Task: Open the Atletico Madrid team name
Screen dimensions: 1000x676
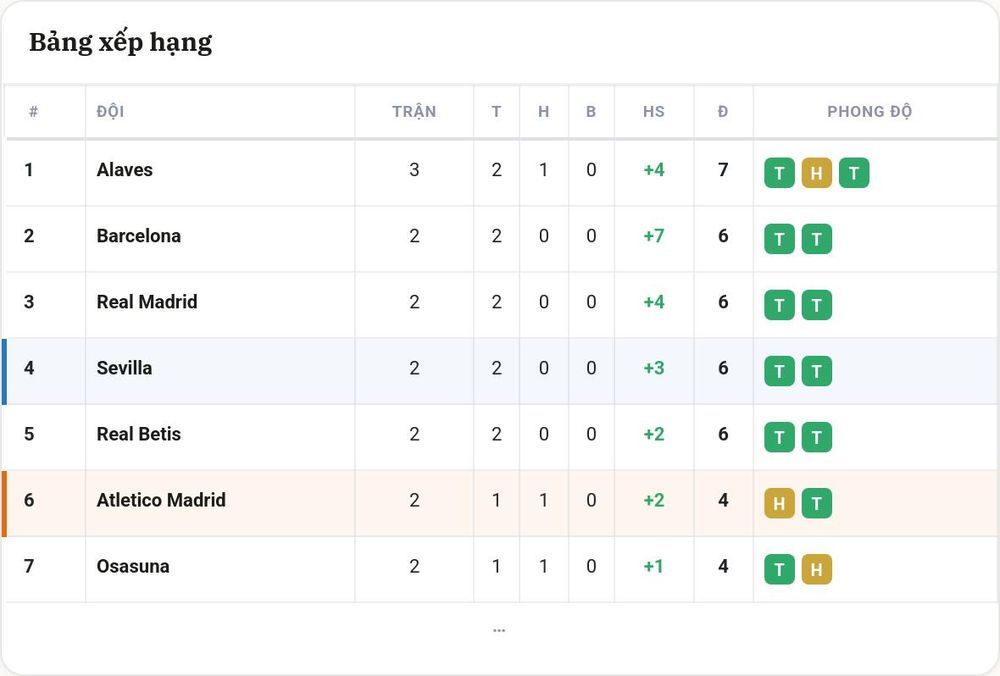Action: tap(161, 500)
